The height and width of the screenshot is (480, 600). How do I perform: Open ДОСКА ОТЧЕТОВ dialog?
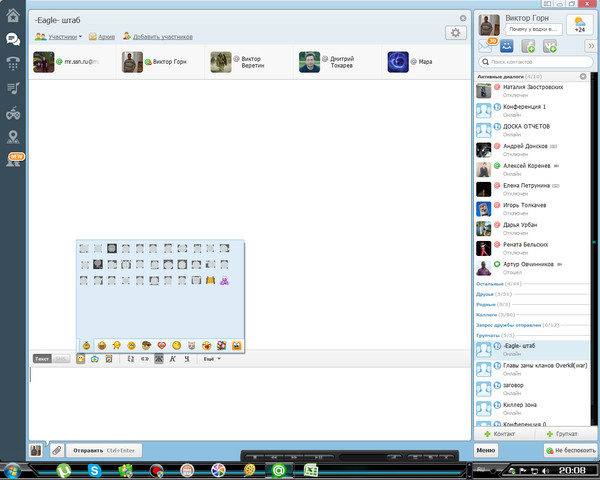(532, 130)
